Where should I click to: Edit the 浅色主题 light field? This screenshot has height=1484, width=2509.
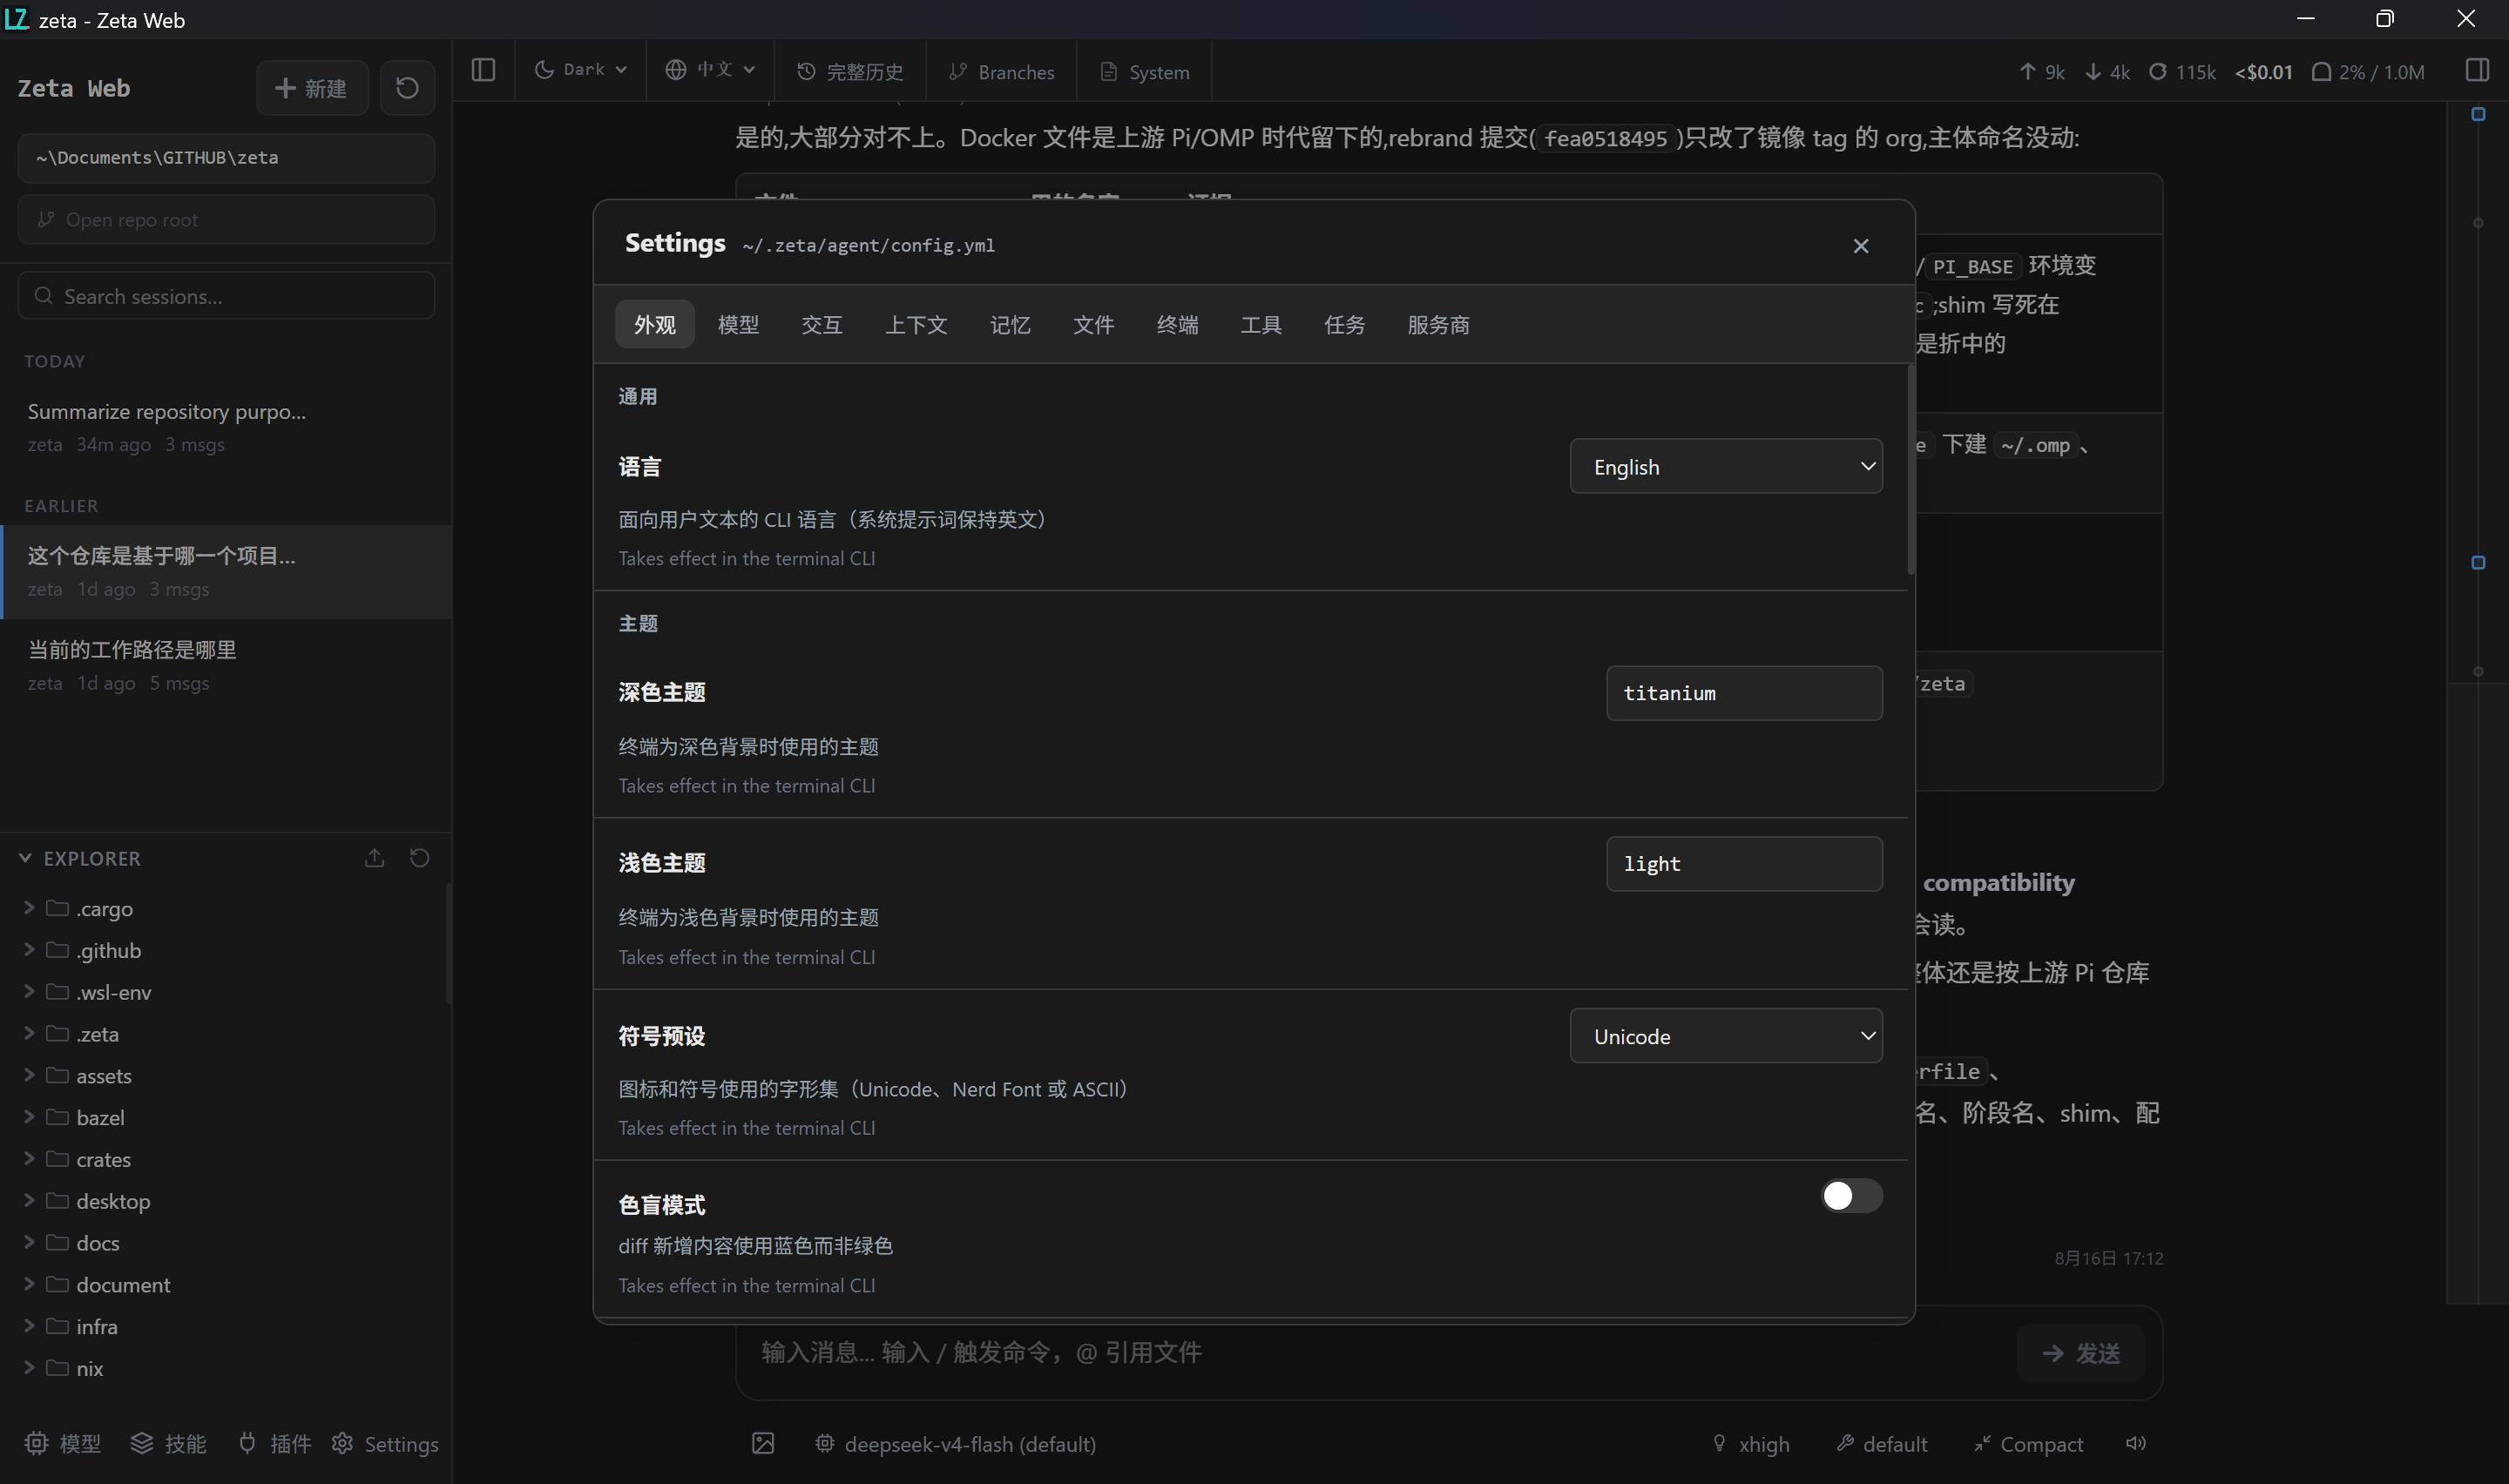tap(1744, 863)
